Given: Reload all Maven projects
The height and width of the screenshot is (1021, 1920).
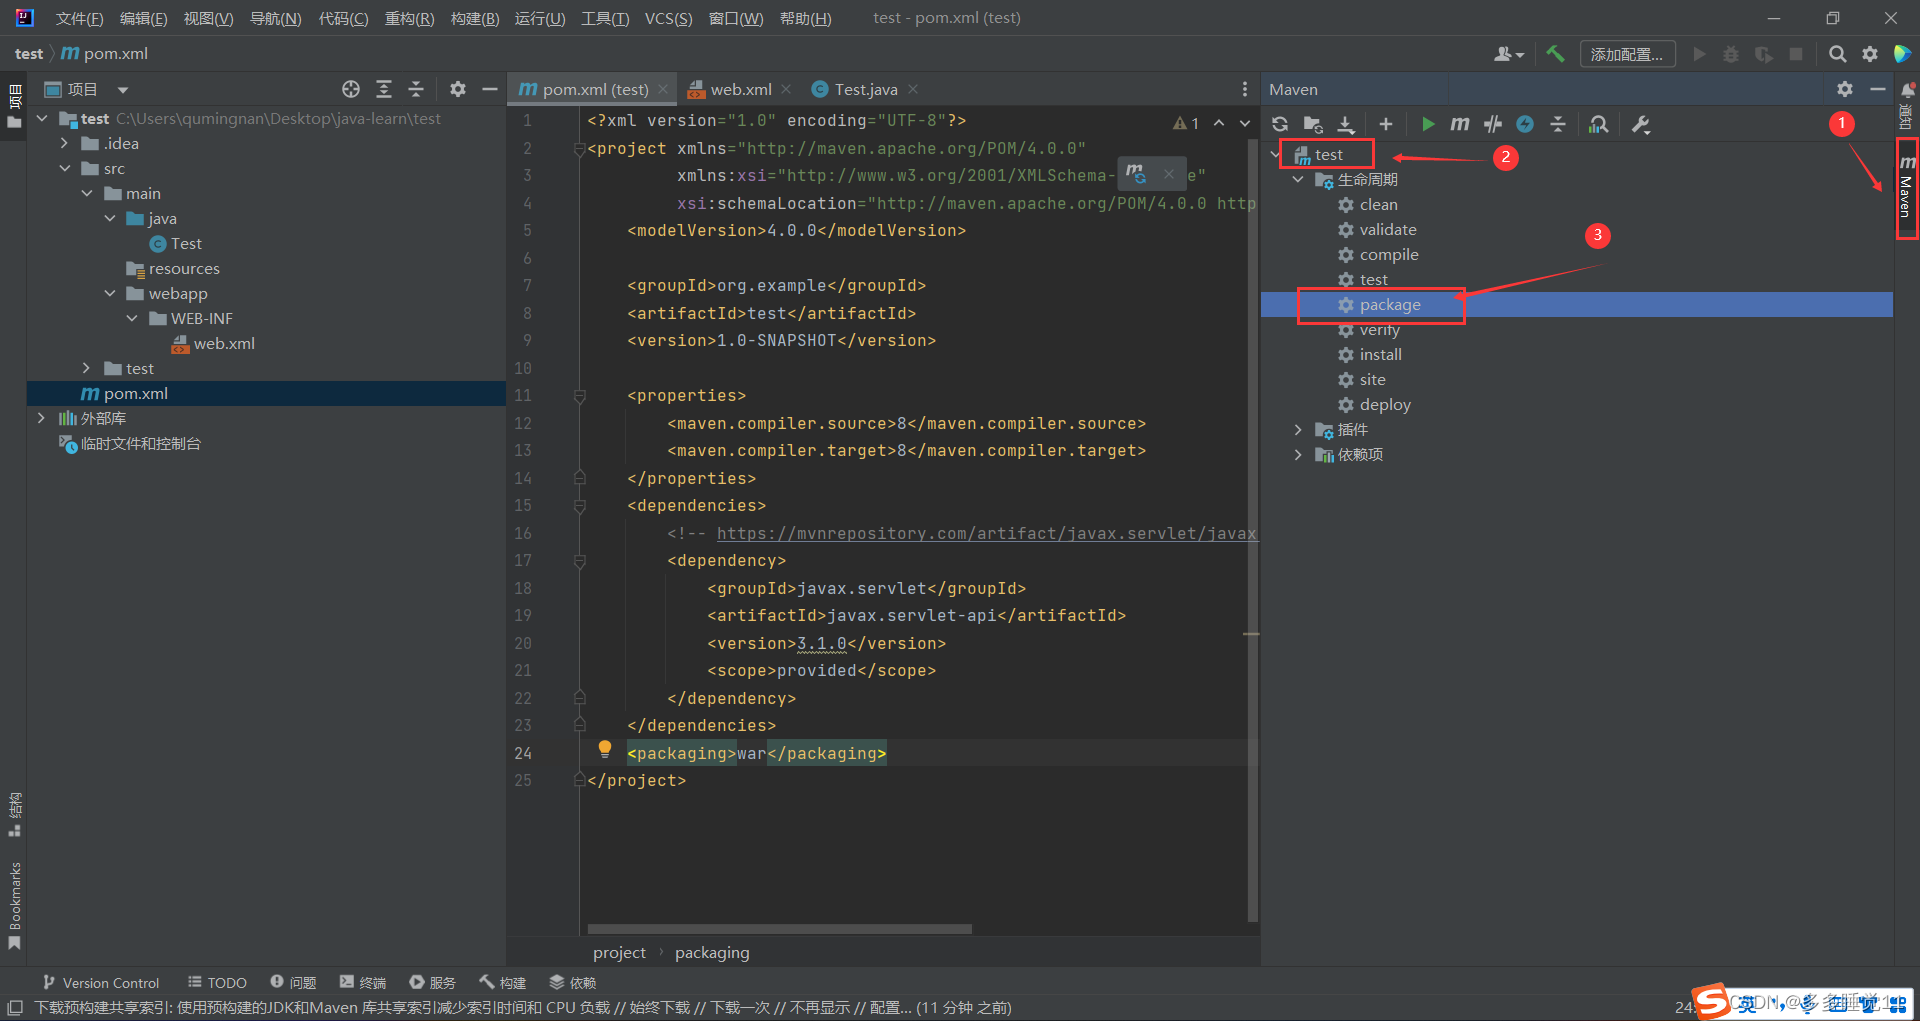Looking at the screenshot, I should (x=1280, y=124).
